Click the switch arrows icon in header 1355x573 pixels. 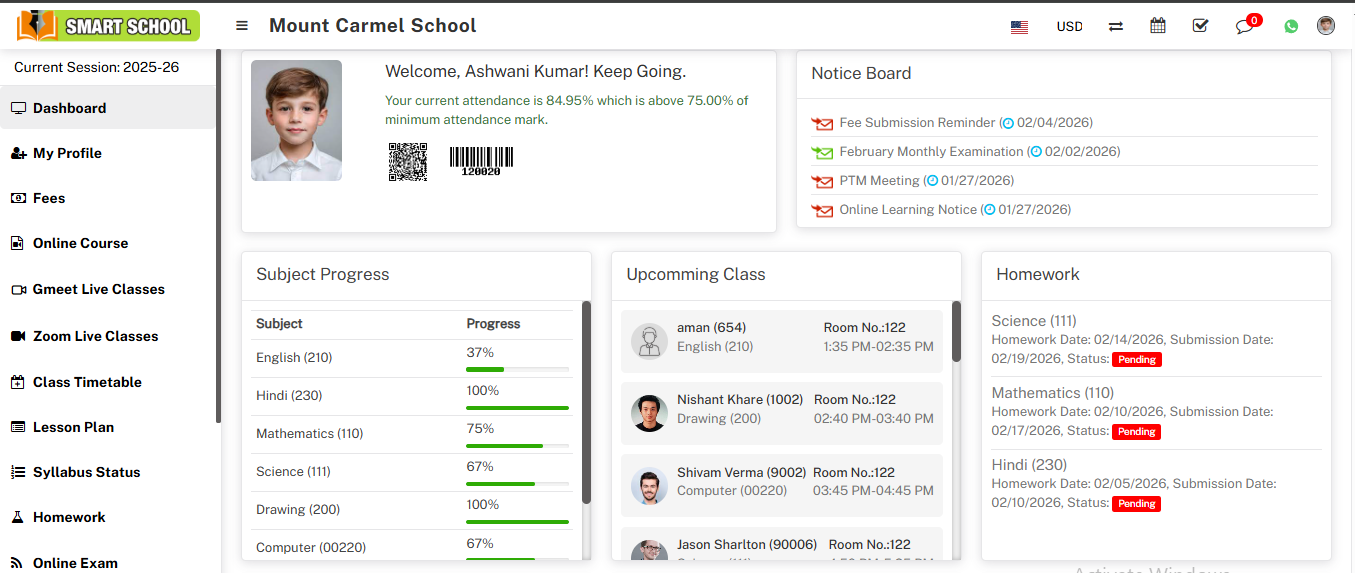point(1116,27)
